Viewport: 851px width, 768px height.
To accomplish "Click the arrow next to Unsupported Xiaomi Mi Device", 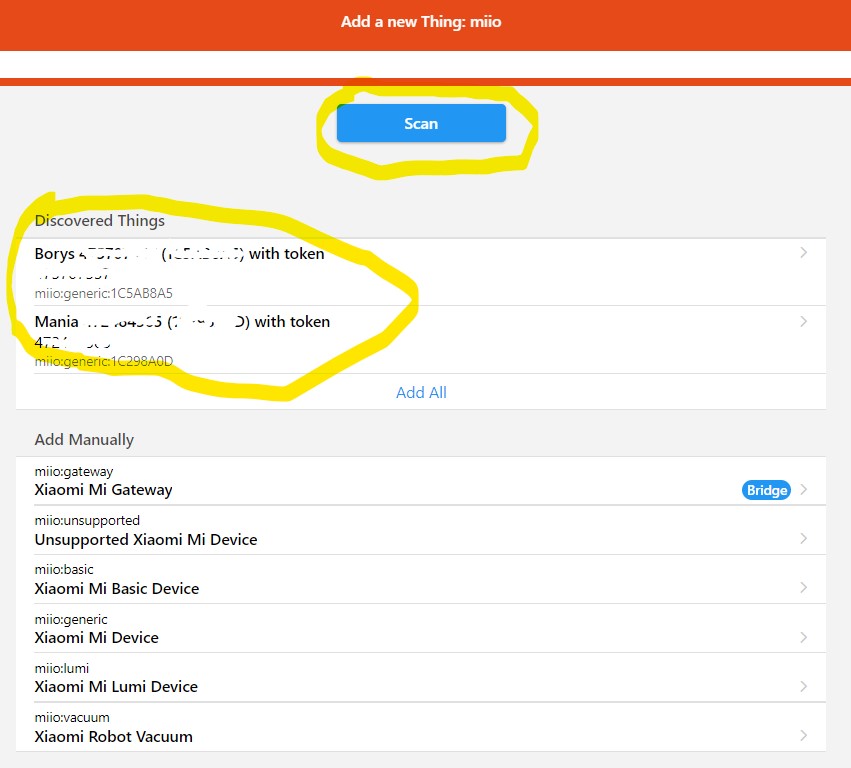I will [x=803, y=539].
